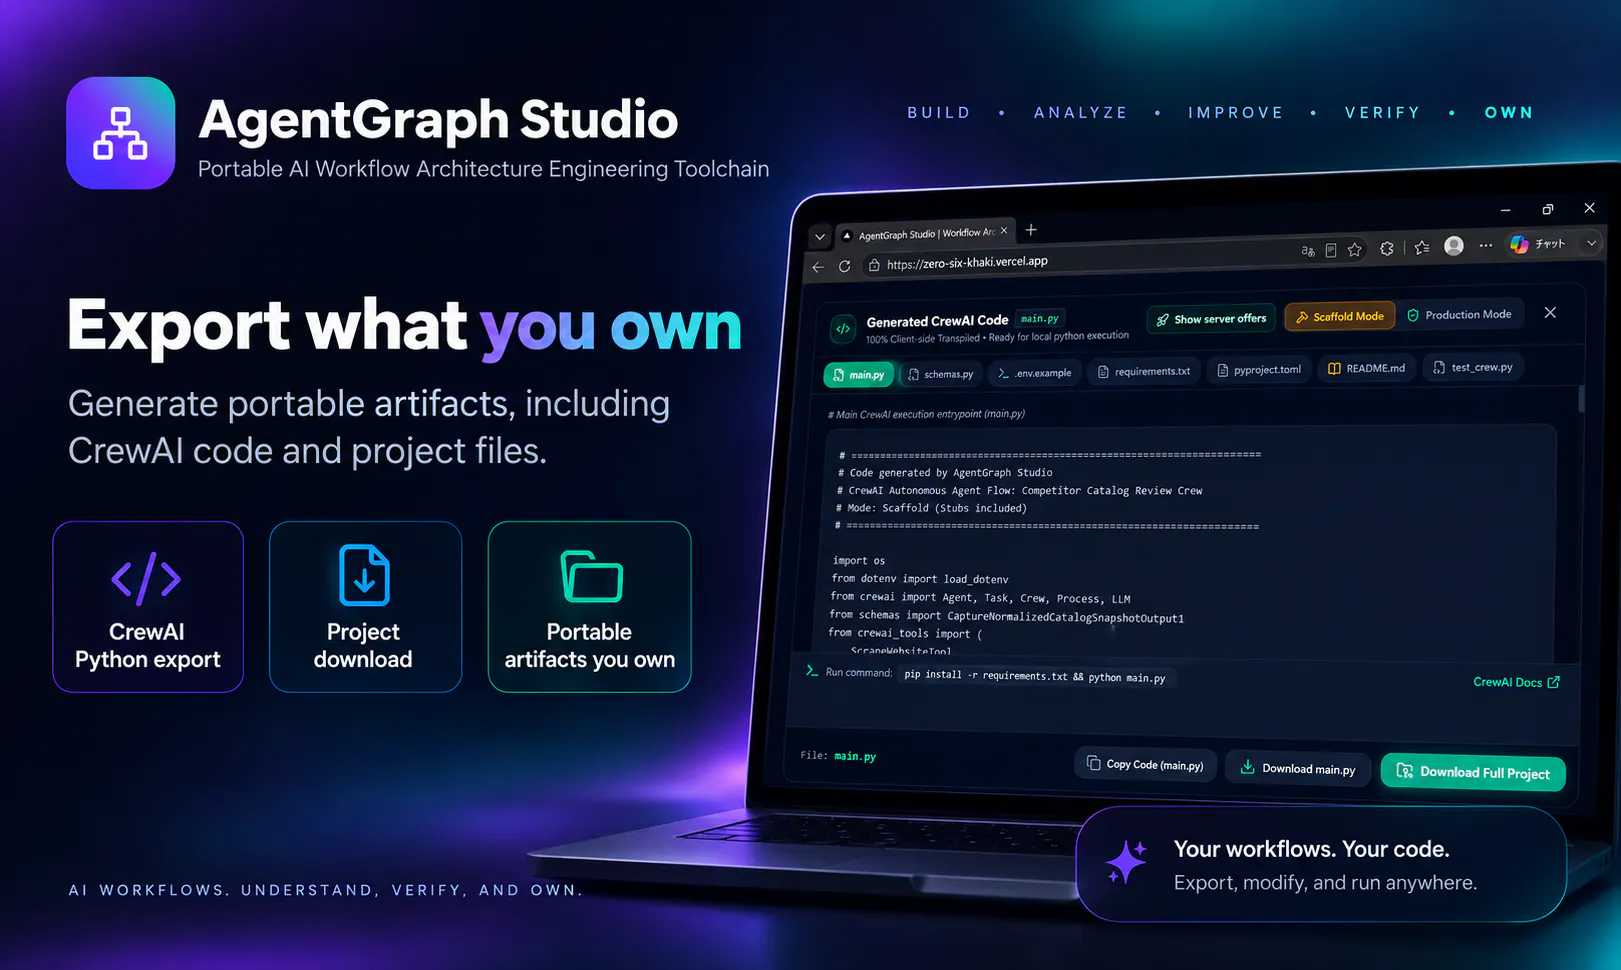Click Copy Code (main.py) button
The width and height of the screenshot is (1621, 970).
(x=1145, y=764)
